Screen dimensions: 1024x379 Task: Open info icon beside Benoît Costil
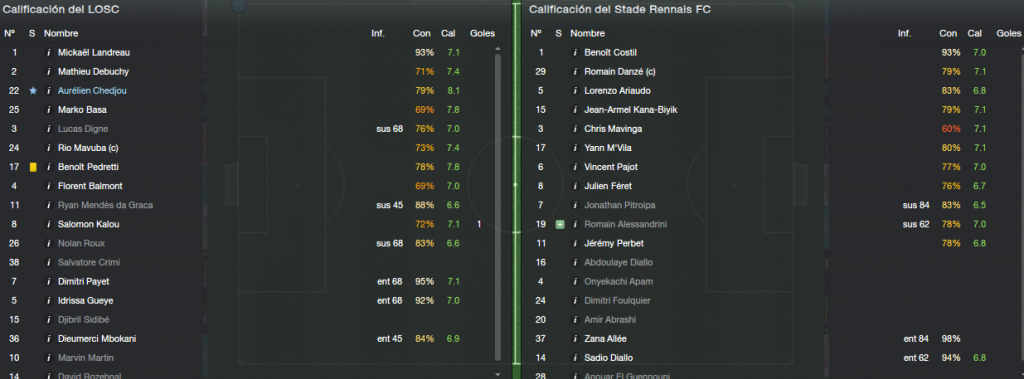pyautogui.click(x=575, y=52)
